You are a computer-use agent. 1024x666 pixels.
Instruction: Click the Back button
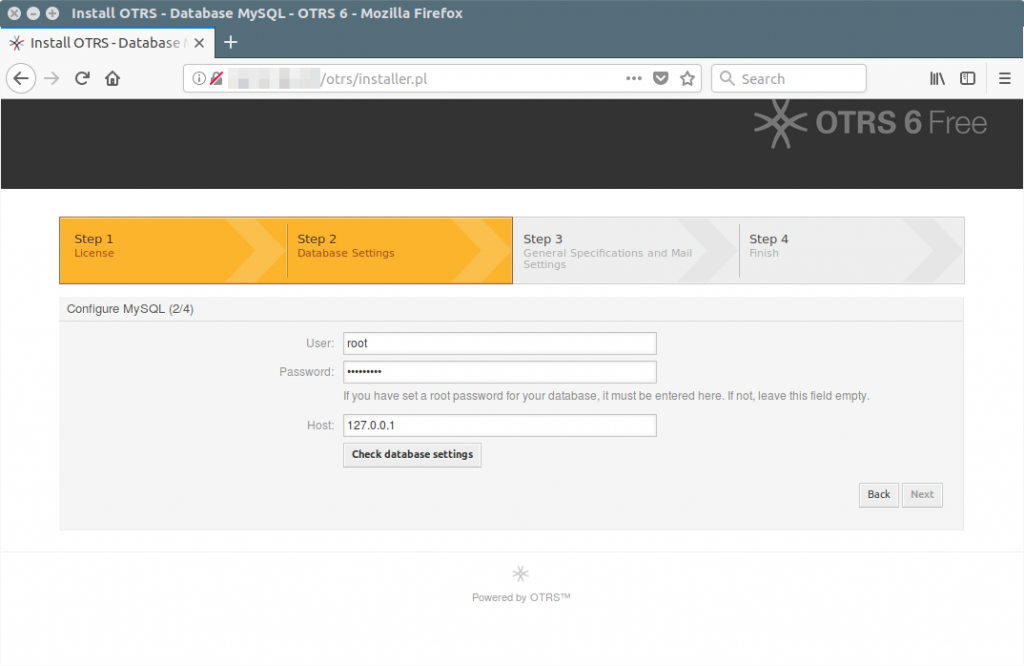[878, 494]
